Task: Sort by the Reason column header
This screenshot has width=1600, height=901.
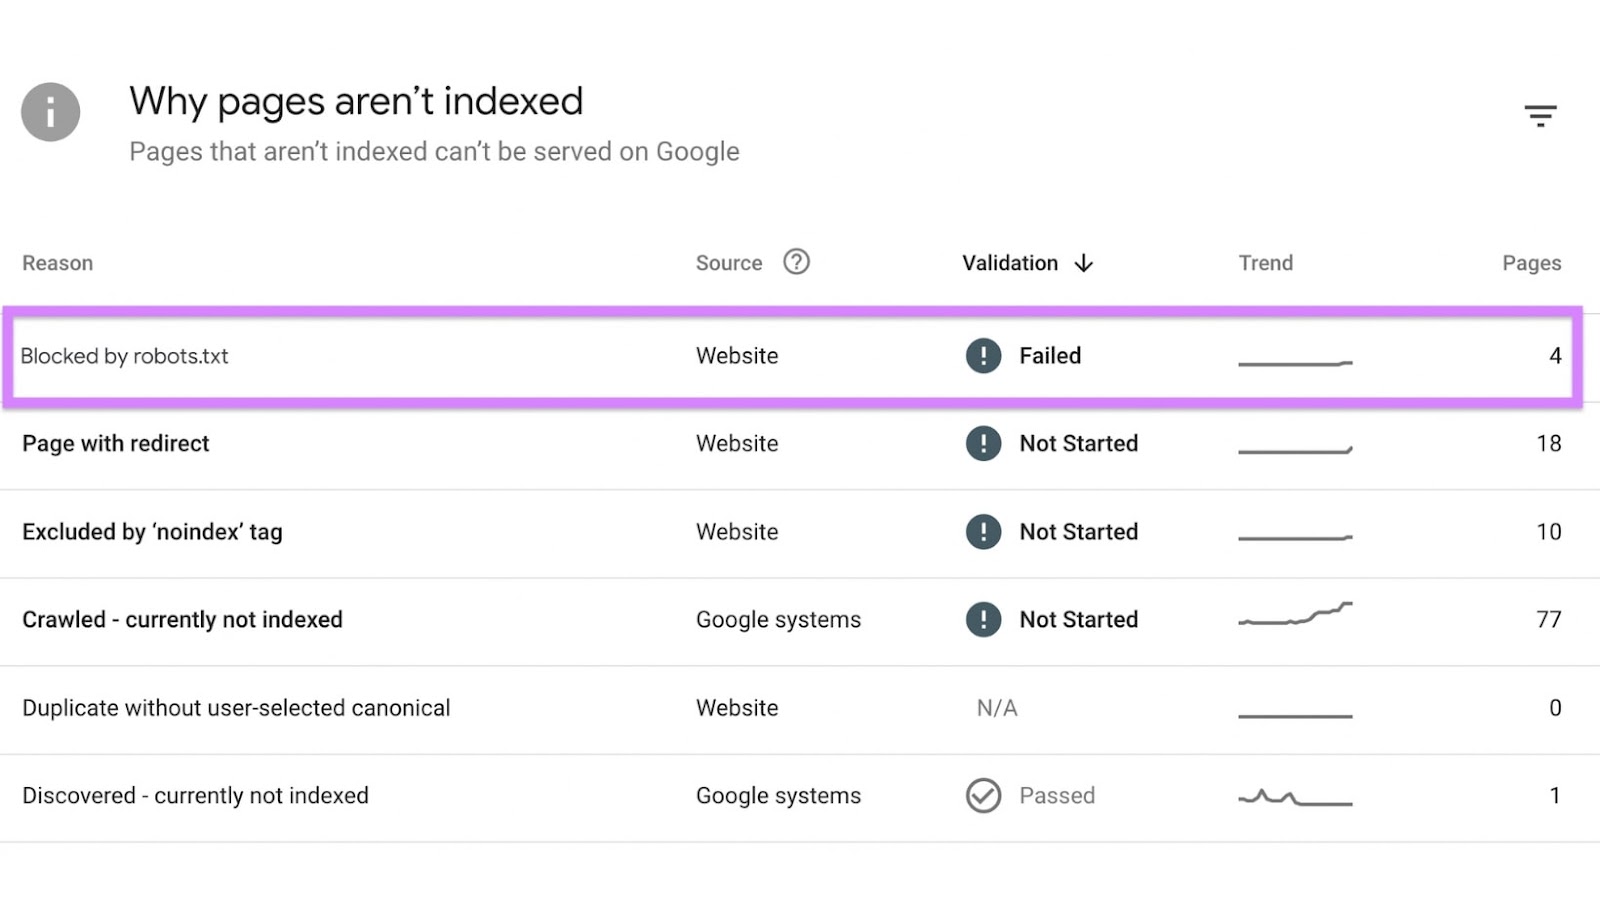Action: [x=57, y=262]
